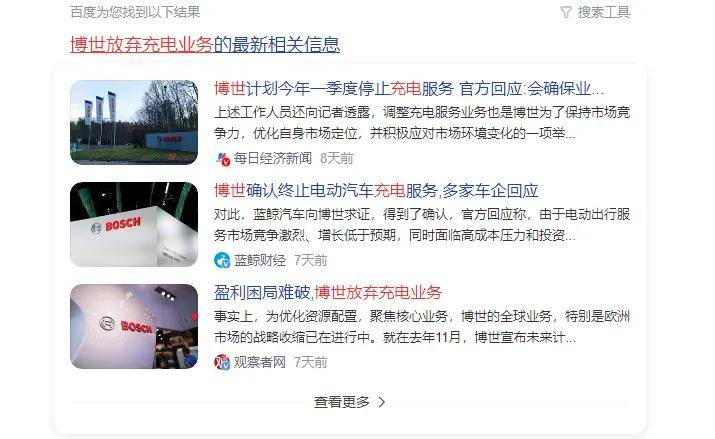Open the 搜索工具 filter funnel icon
715x439 pixels.
(566, 12)
